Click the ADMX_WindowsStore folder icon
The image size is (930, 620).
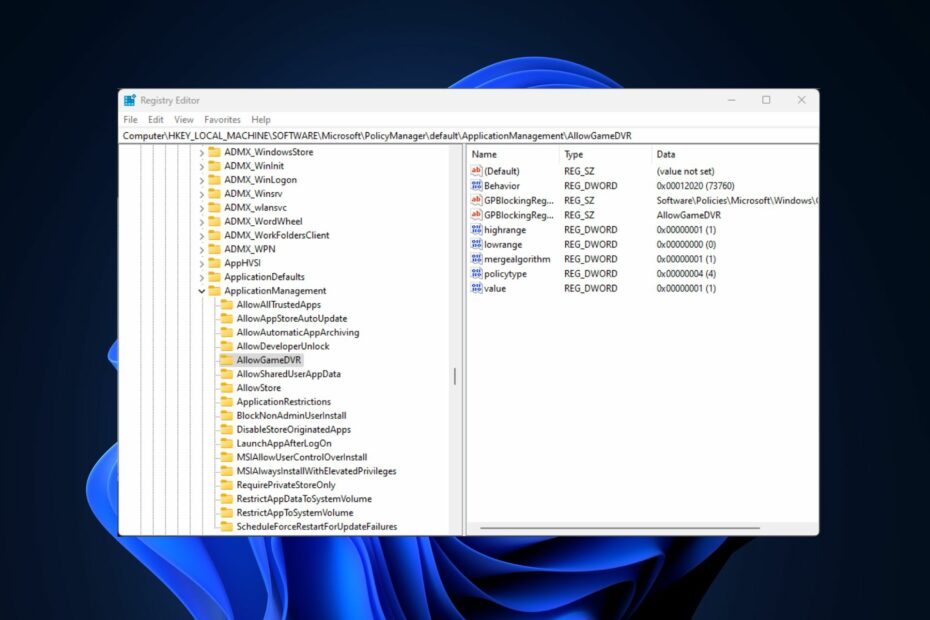click(x=214, y=152)
